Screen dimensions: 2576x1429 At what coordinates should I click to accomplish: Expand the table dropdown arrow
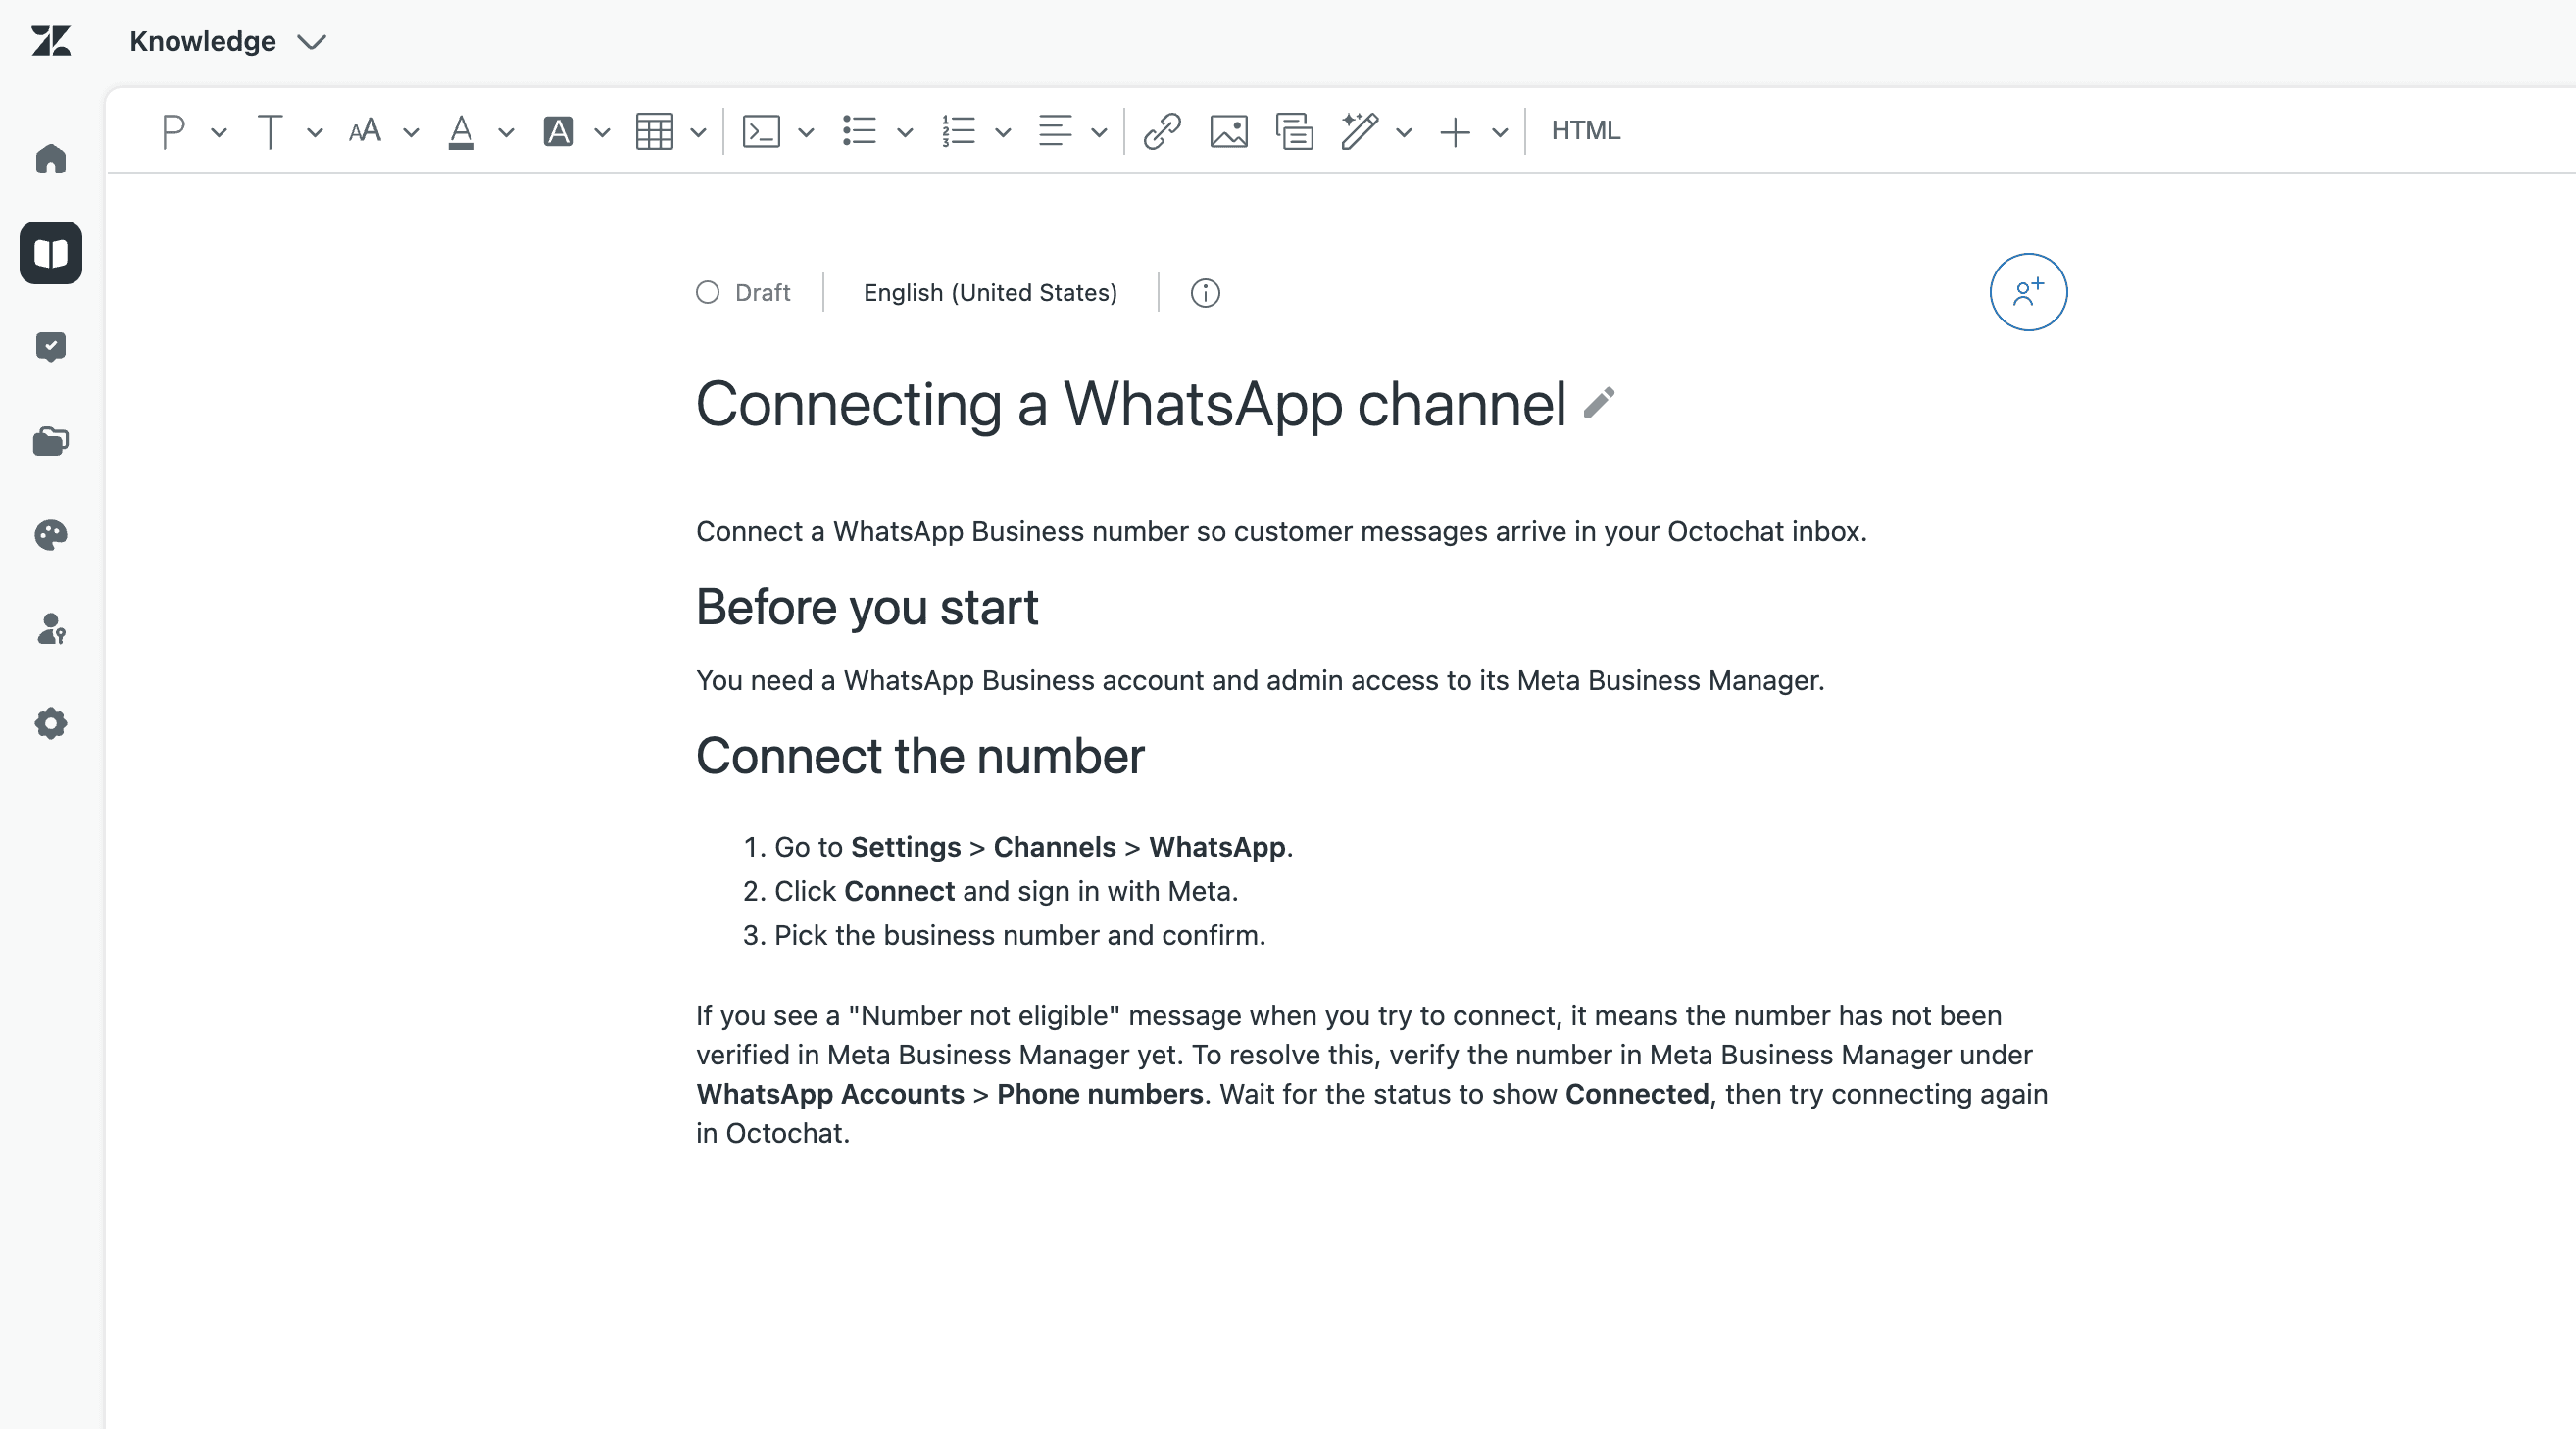click(698, 132)
